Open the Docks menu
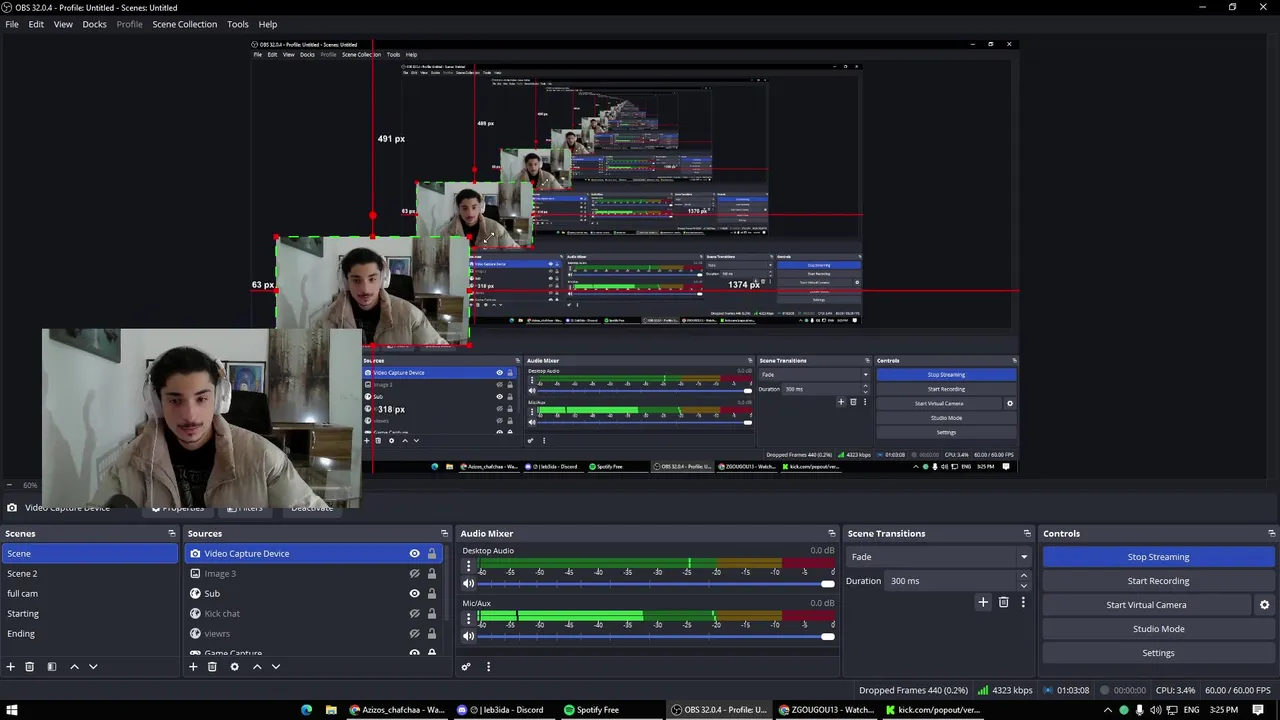Image resolution: width=1280 pixels, height=720 pixels. click(94, 24)
